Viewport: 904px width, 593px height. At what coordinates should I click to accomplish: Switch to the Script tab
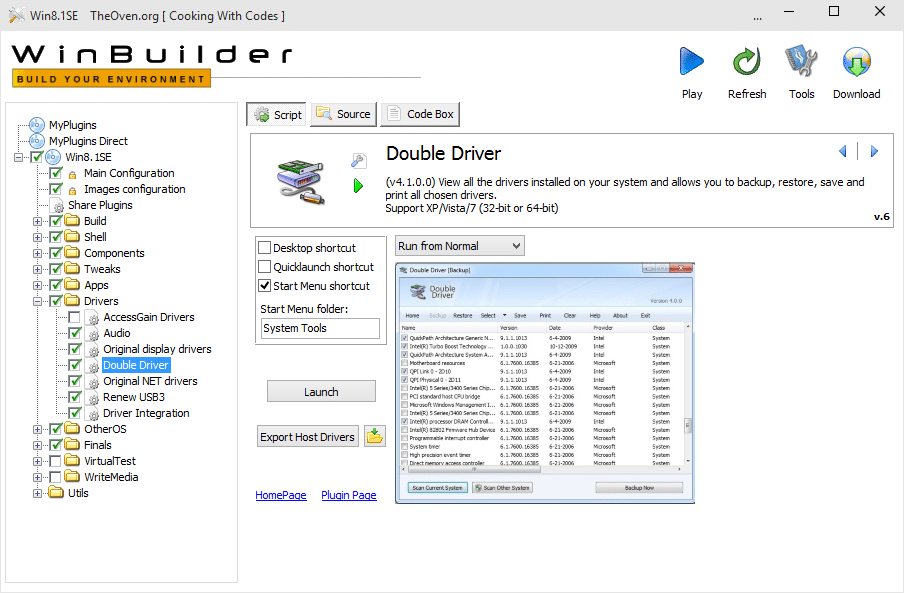coord(277,115)
